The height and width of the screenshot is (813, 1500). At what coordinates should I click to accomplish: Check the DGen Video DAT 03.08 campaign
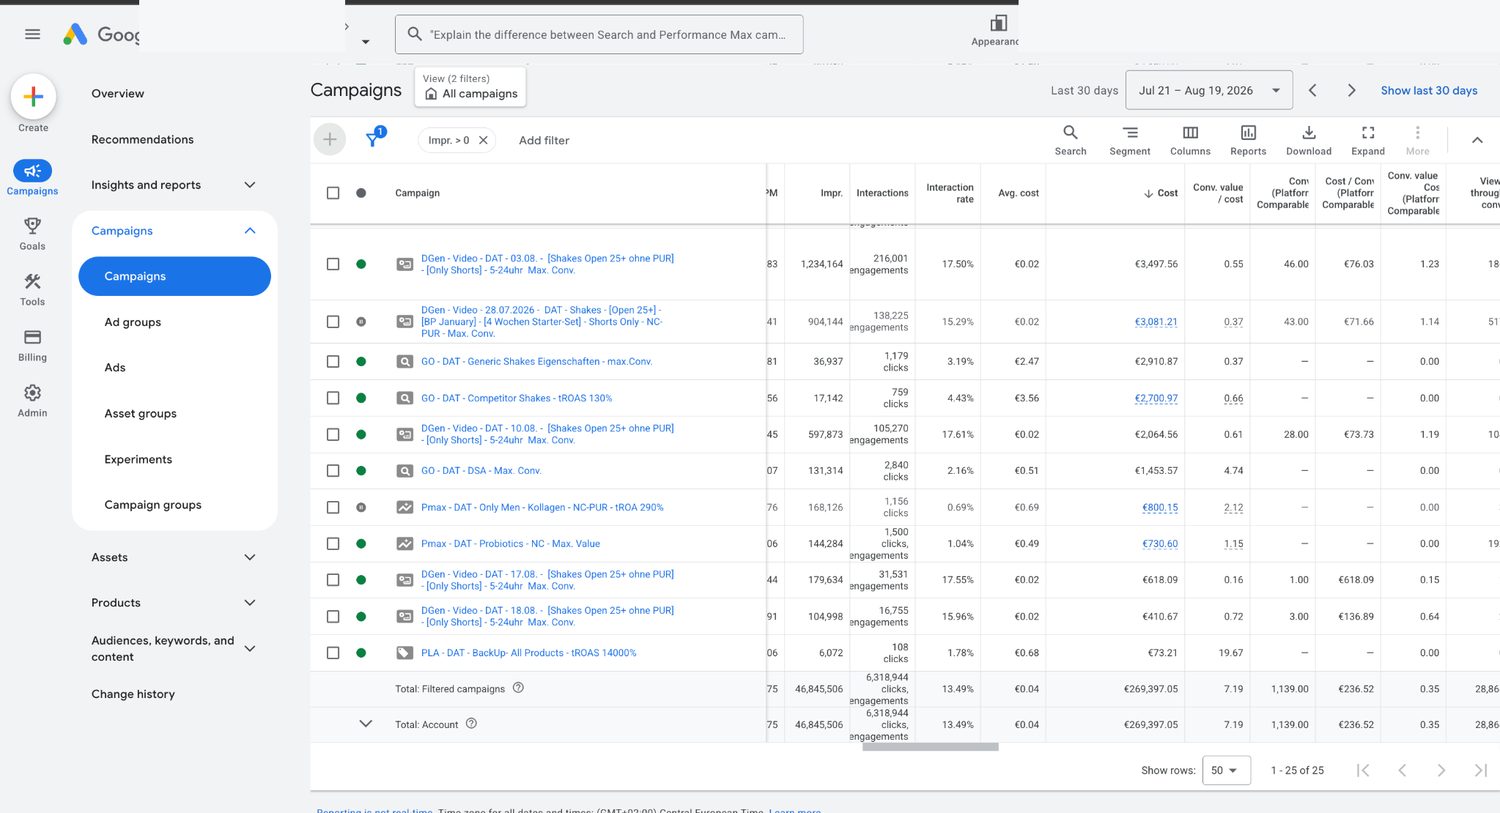(x=333, y=264)
